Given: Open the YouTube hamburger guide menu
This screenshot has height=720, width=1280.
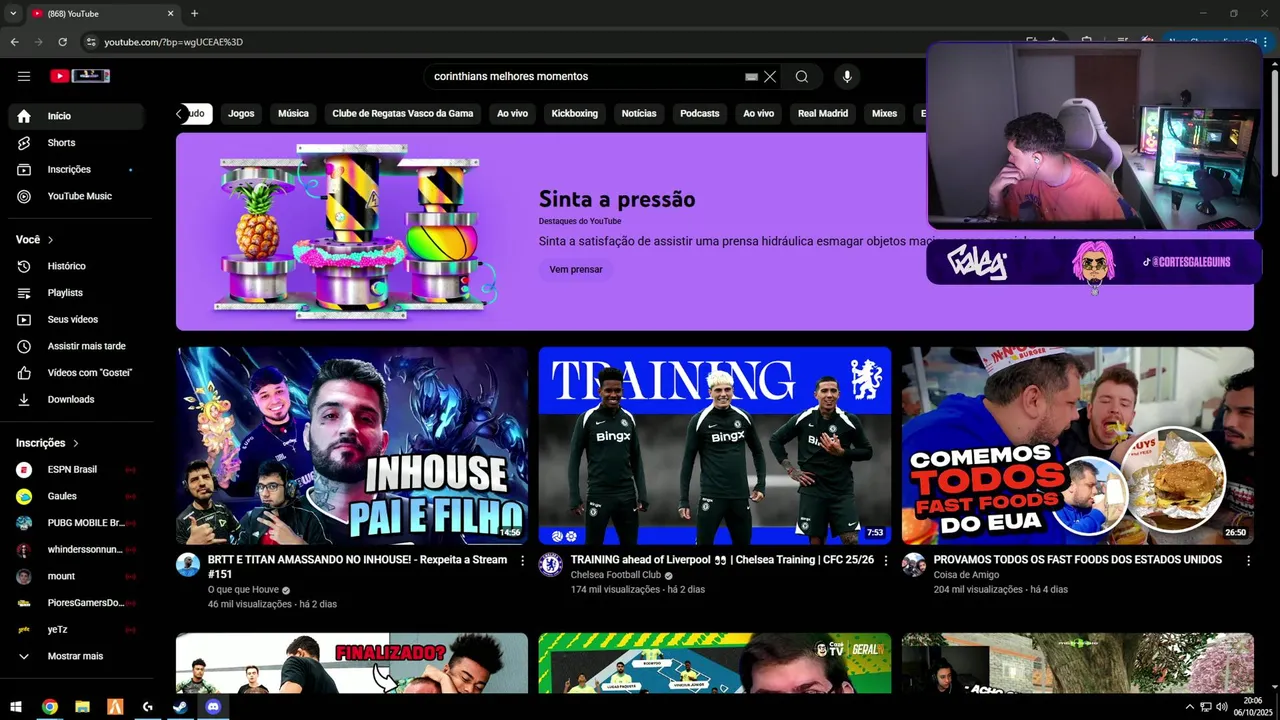Looking at the screenshot, I should (x=24, y=76).
